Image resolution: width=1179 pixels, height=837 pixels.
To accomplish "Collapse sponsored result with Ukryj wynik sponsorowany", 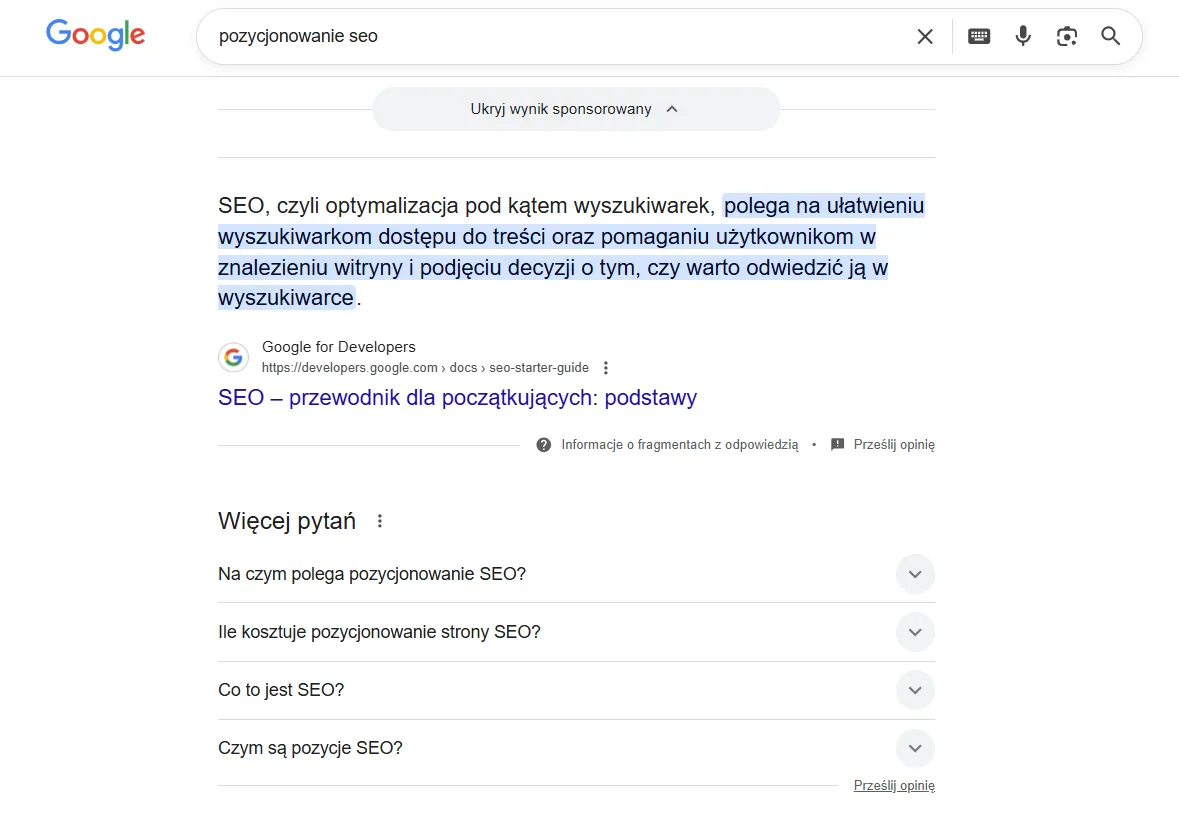I will click(575, 109).
